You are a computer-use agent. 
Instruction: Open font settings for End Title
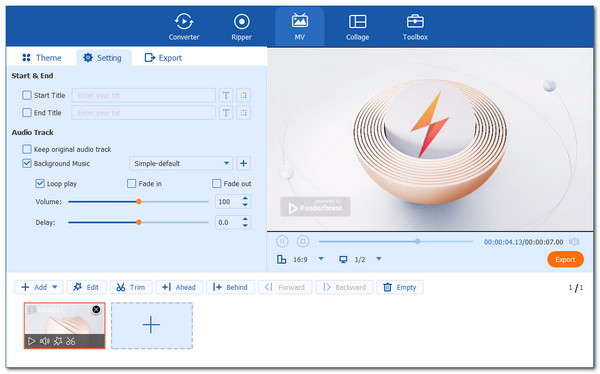pos(226,113)
